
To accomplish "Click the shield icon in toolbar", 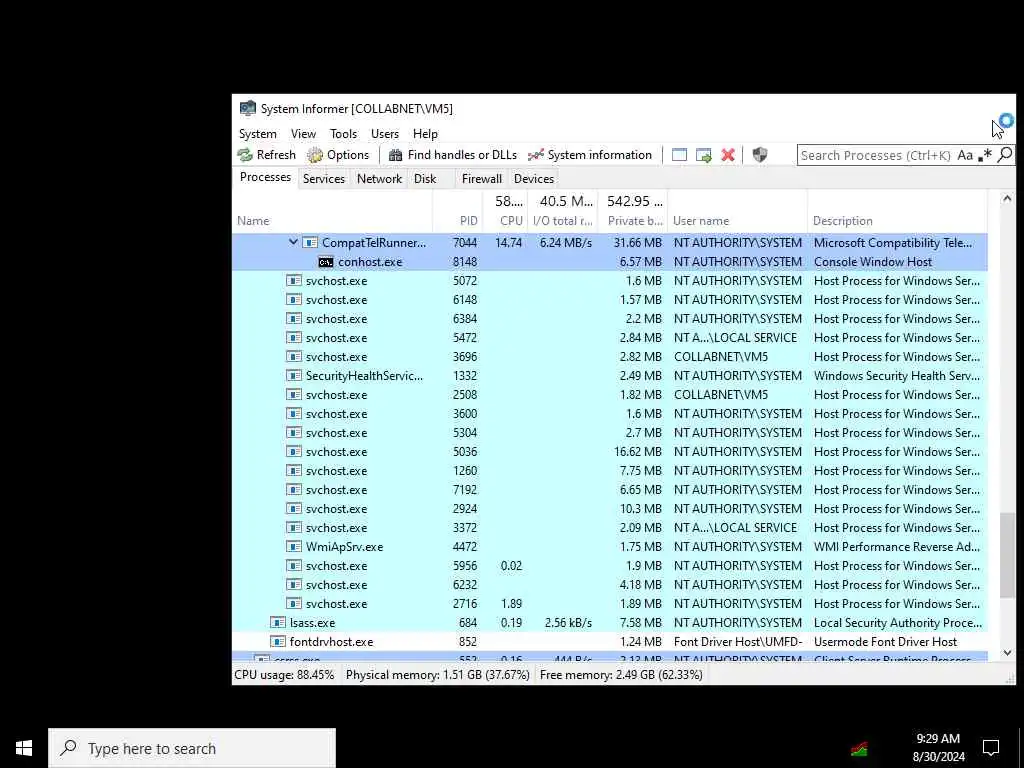I will pyautogui.click(x=760, y=155).
